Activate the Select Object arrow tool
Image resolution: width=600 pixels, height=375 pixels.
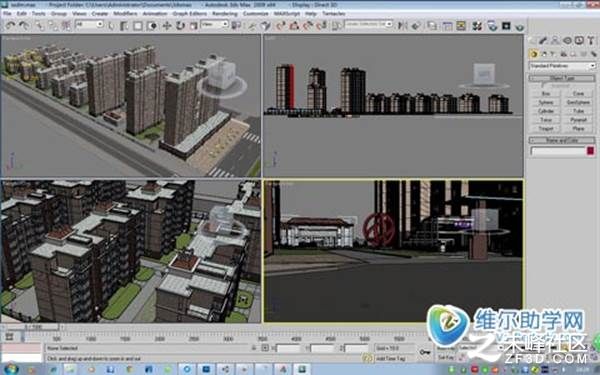coord(111,26)
